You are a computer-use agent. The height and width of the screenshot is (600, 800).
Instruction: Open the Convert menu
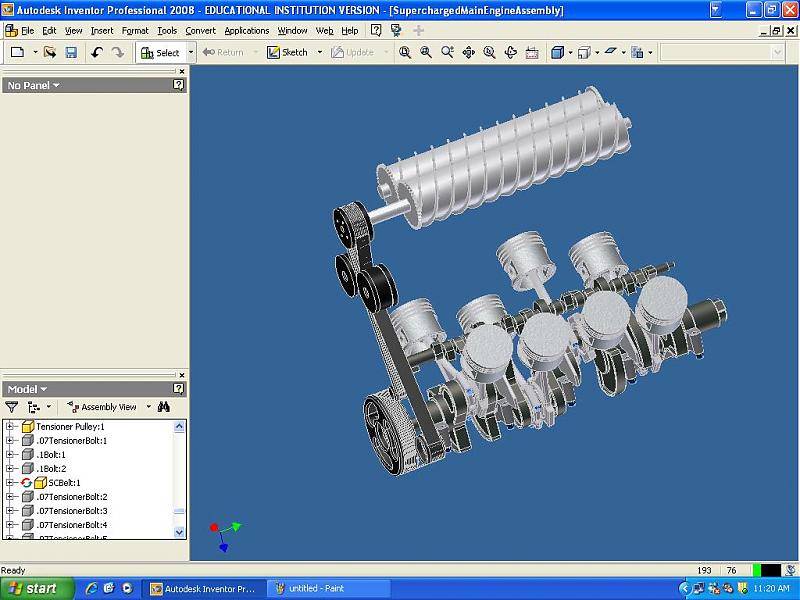pyautogui.click(x=201, y=31)
